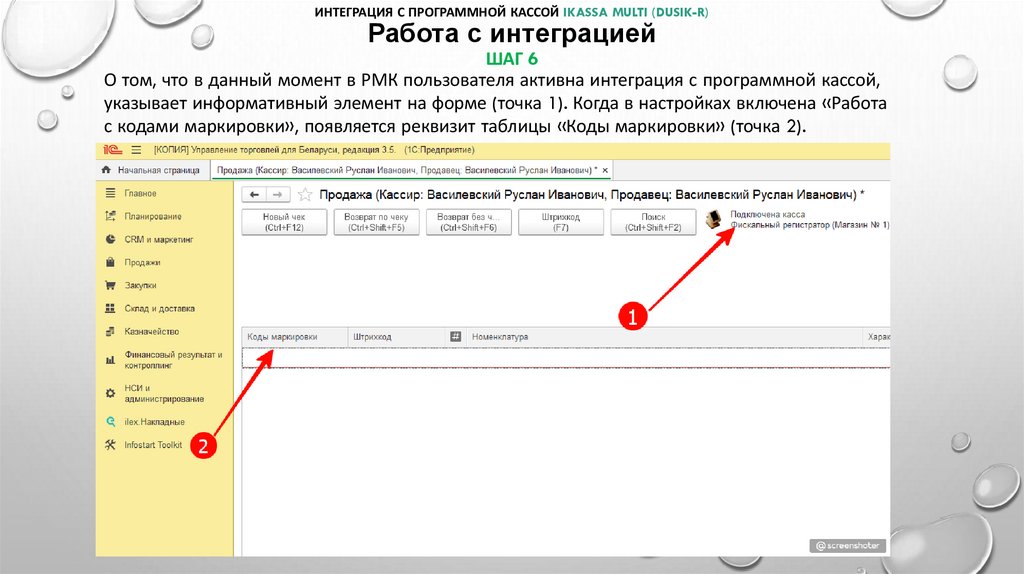Screen dimensions: 1024x574
Task: Open НСИ и администрирование section
Action: coord(164,393)
